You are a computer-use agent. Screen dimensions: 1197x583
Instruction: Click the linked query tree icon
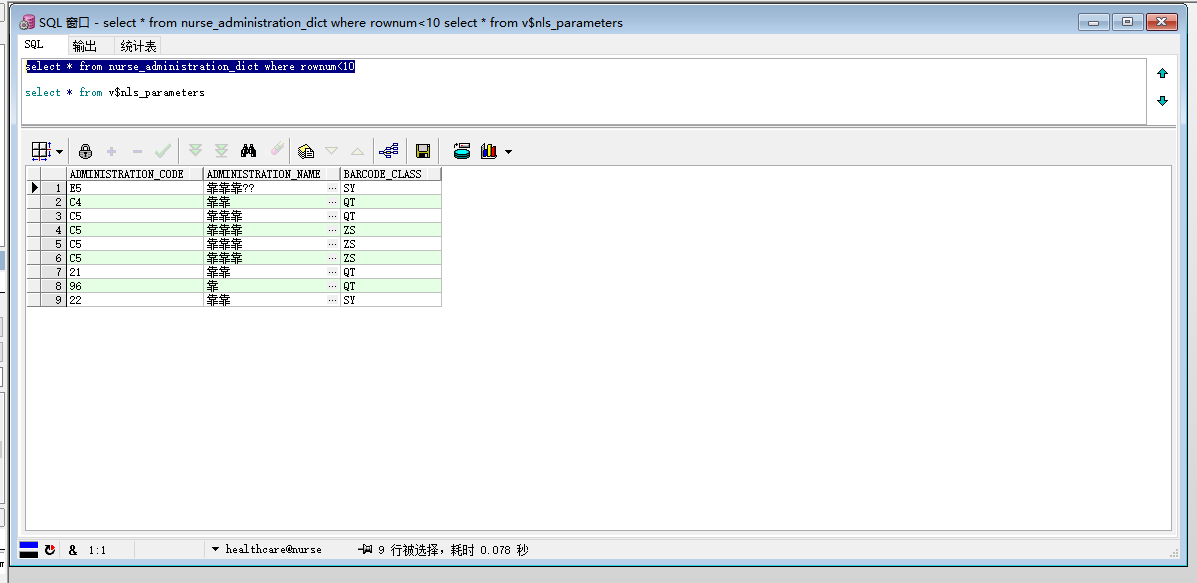(x=389, y=150)
